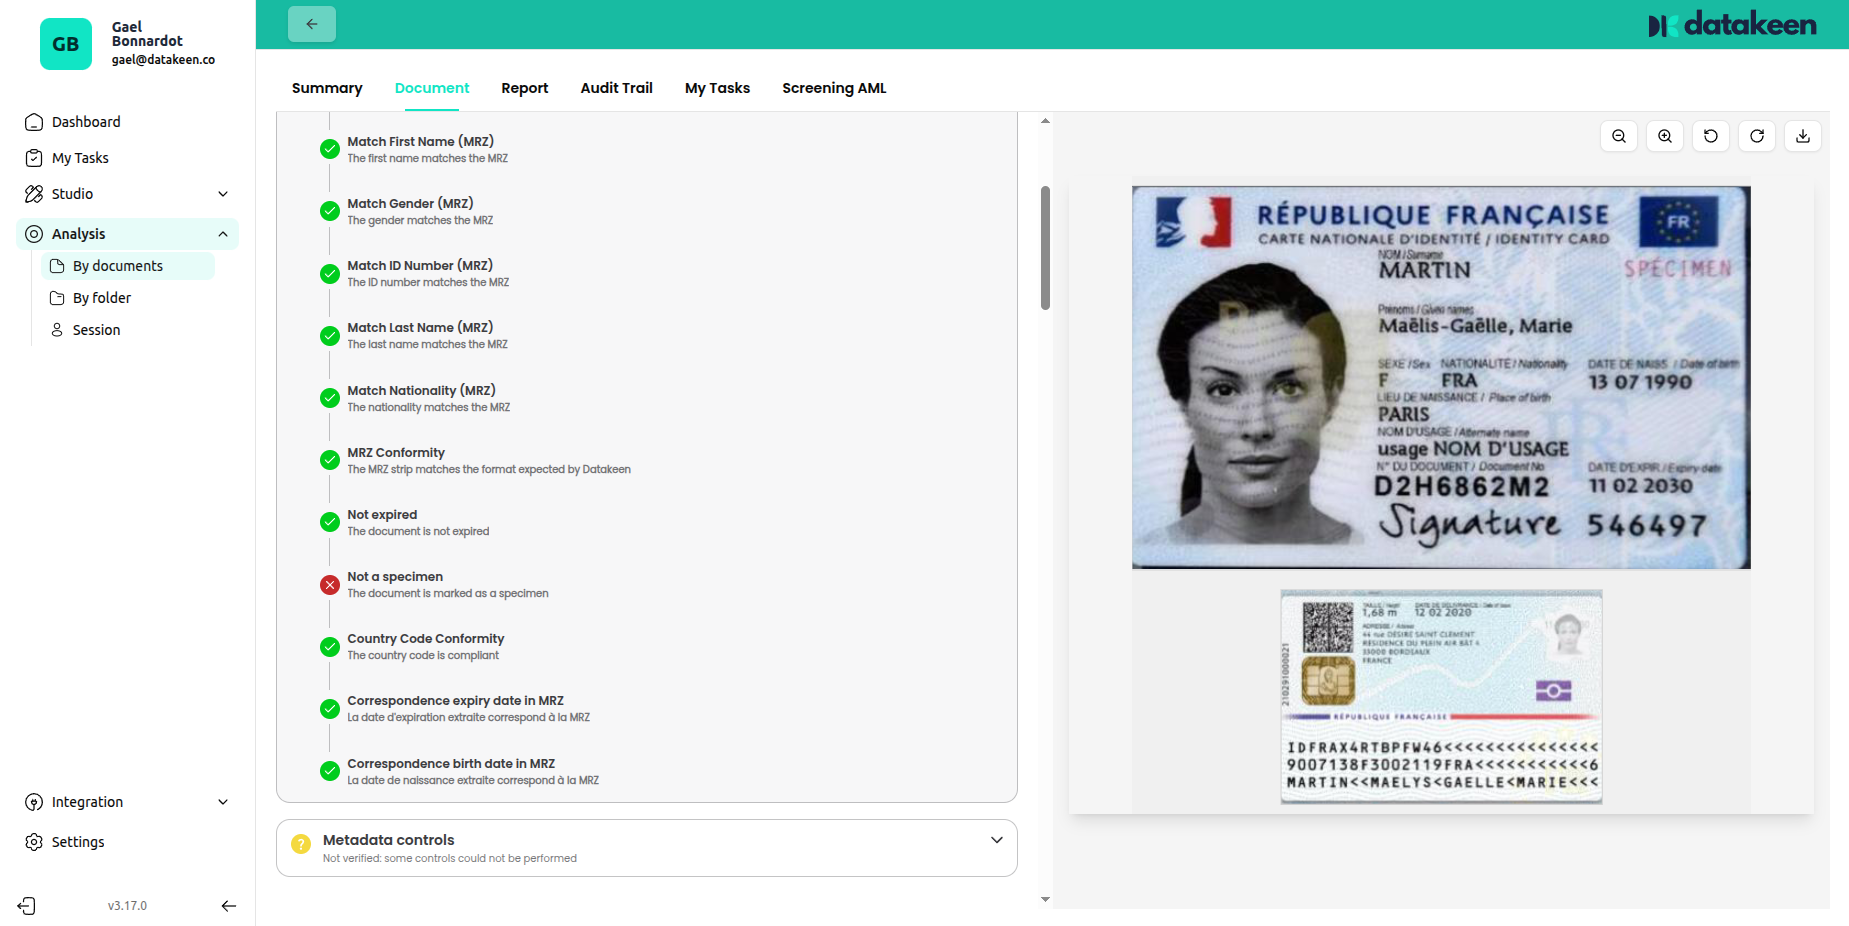Rotate document clockwise
Screen dimensions: 1849x926
tap(1756, 136)
